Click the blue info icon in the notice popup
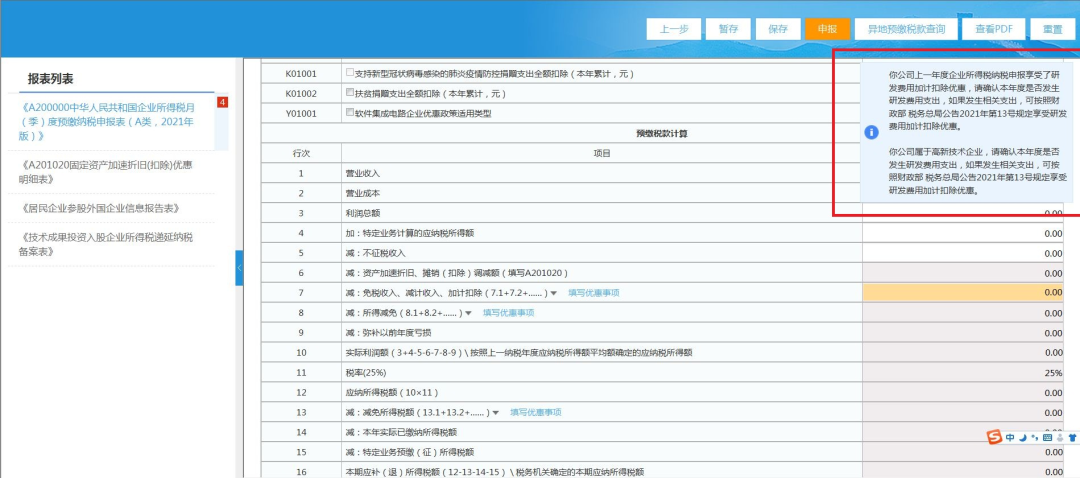The height and width of the screenshot is (478, 1080). point(871,132)
